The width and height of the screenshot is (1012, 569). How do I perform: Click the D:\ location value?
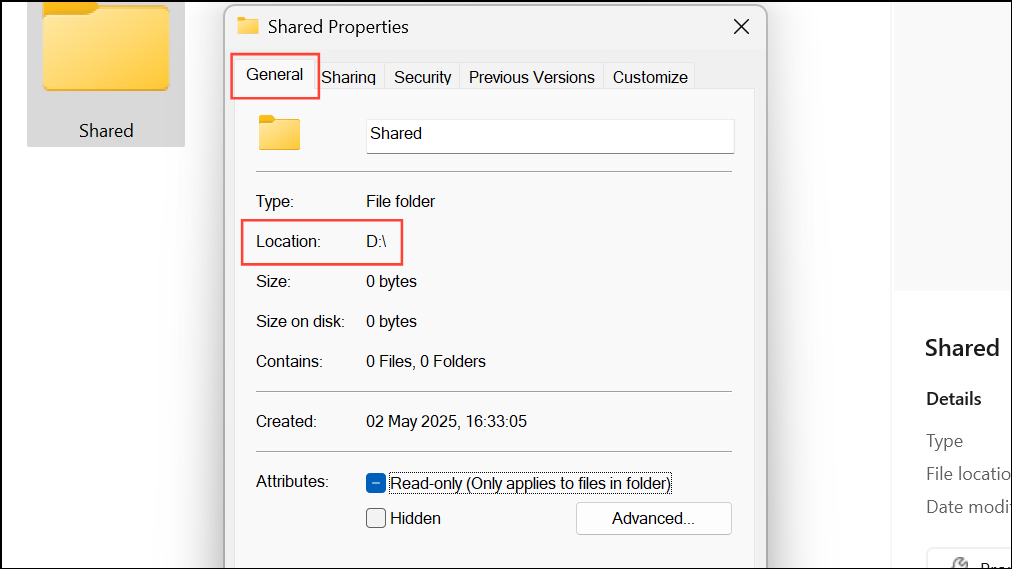(377, 241)
